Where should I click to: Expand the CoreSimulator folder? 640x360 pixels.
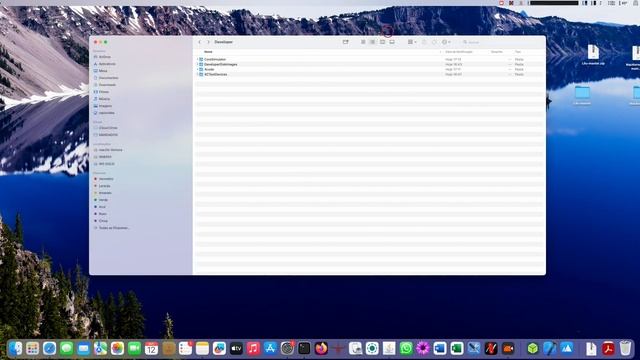point(198,60)
